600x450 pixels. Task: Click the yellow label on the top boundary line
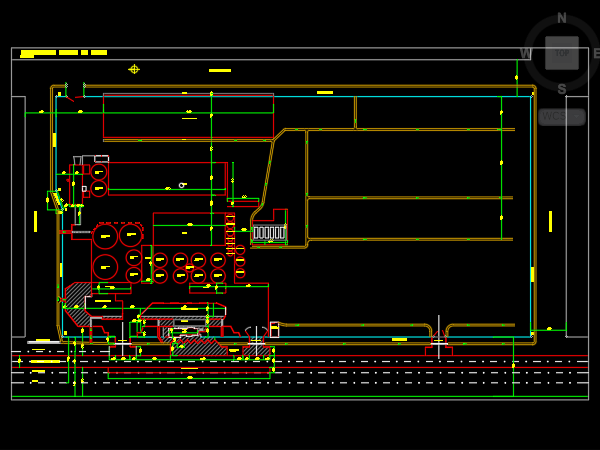(x=325, y=92)
